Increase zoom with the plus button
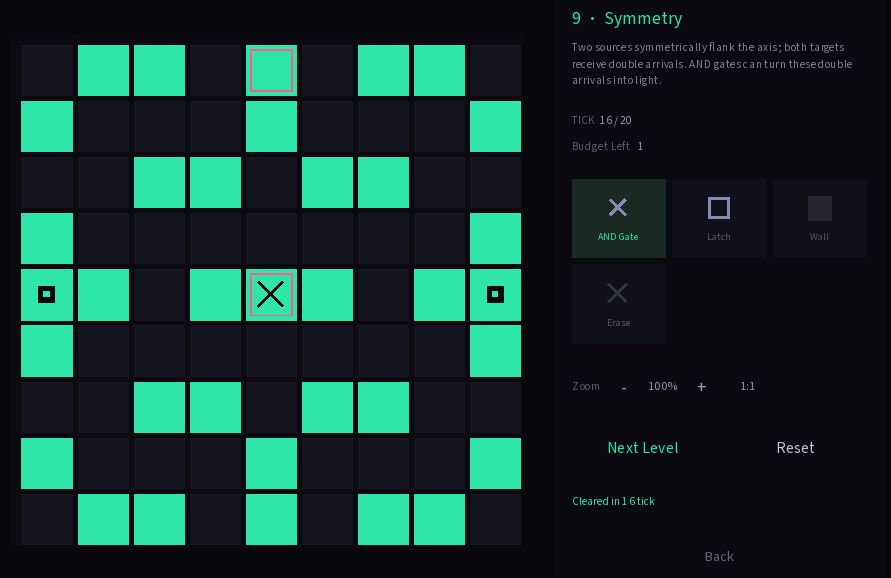This screenshot has width=891, height=578. [x=702, y=386]
